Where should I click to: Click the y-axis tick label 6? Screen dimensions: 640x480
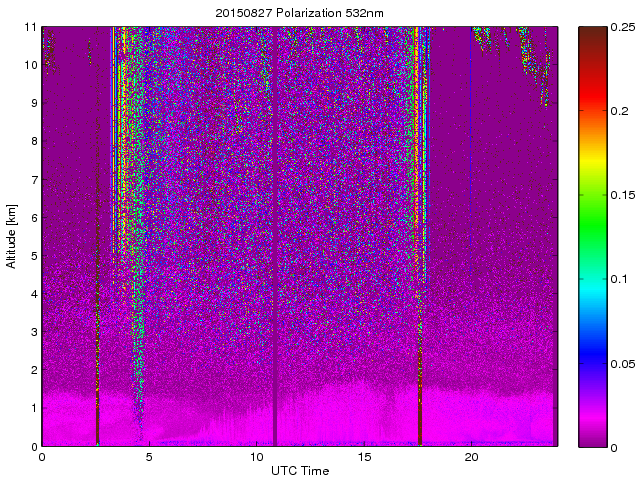[x=33, y=218]
